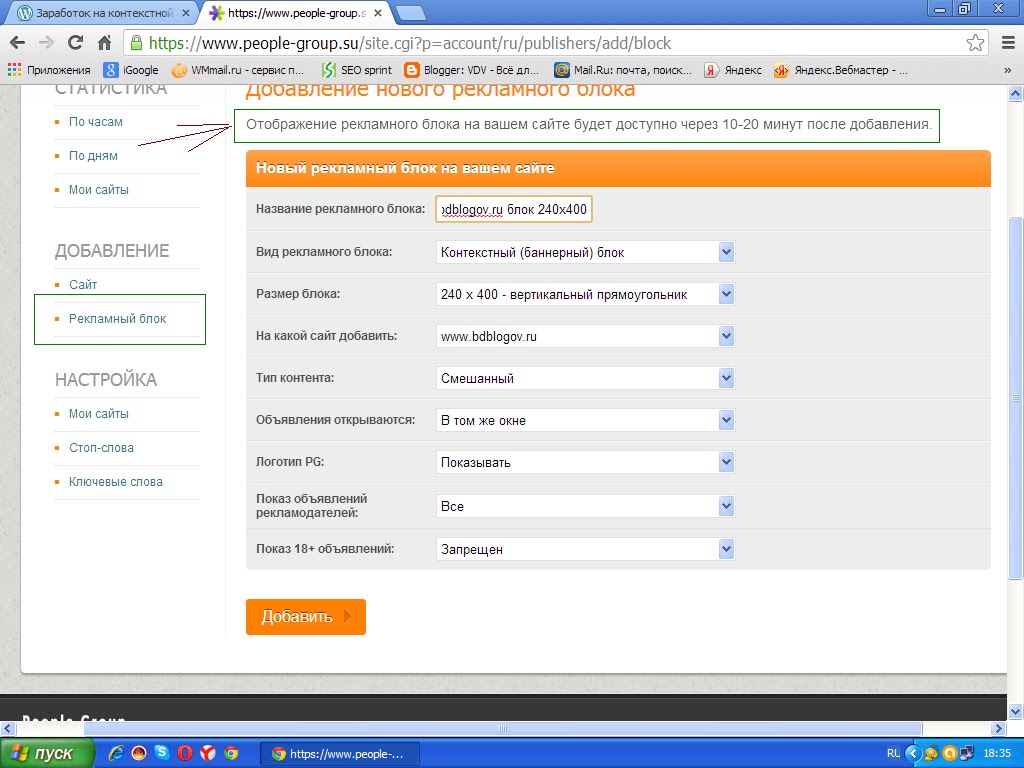Open the Показ 18+ объявлений dropdown
Viewport: 1024px width, 768px height.
click(x=585, y=549)
